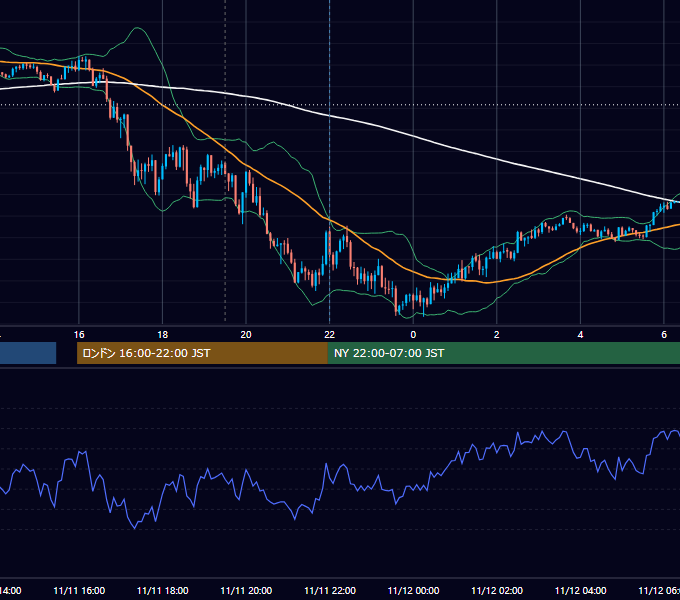Click the 11/12 02:00 date label
Viewport: 680px width, 600px height.
(x=497, y=591)
